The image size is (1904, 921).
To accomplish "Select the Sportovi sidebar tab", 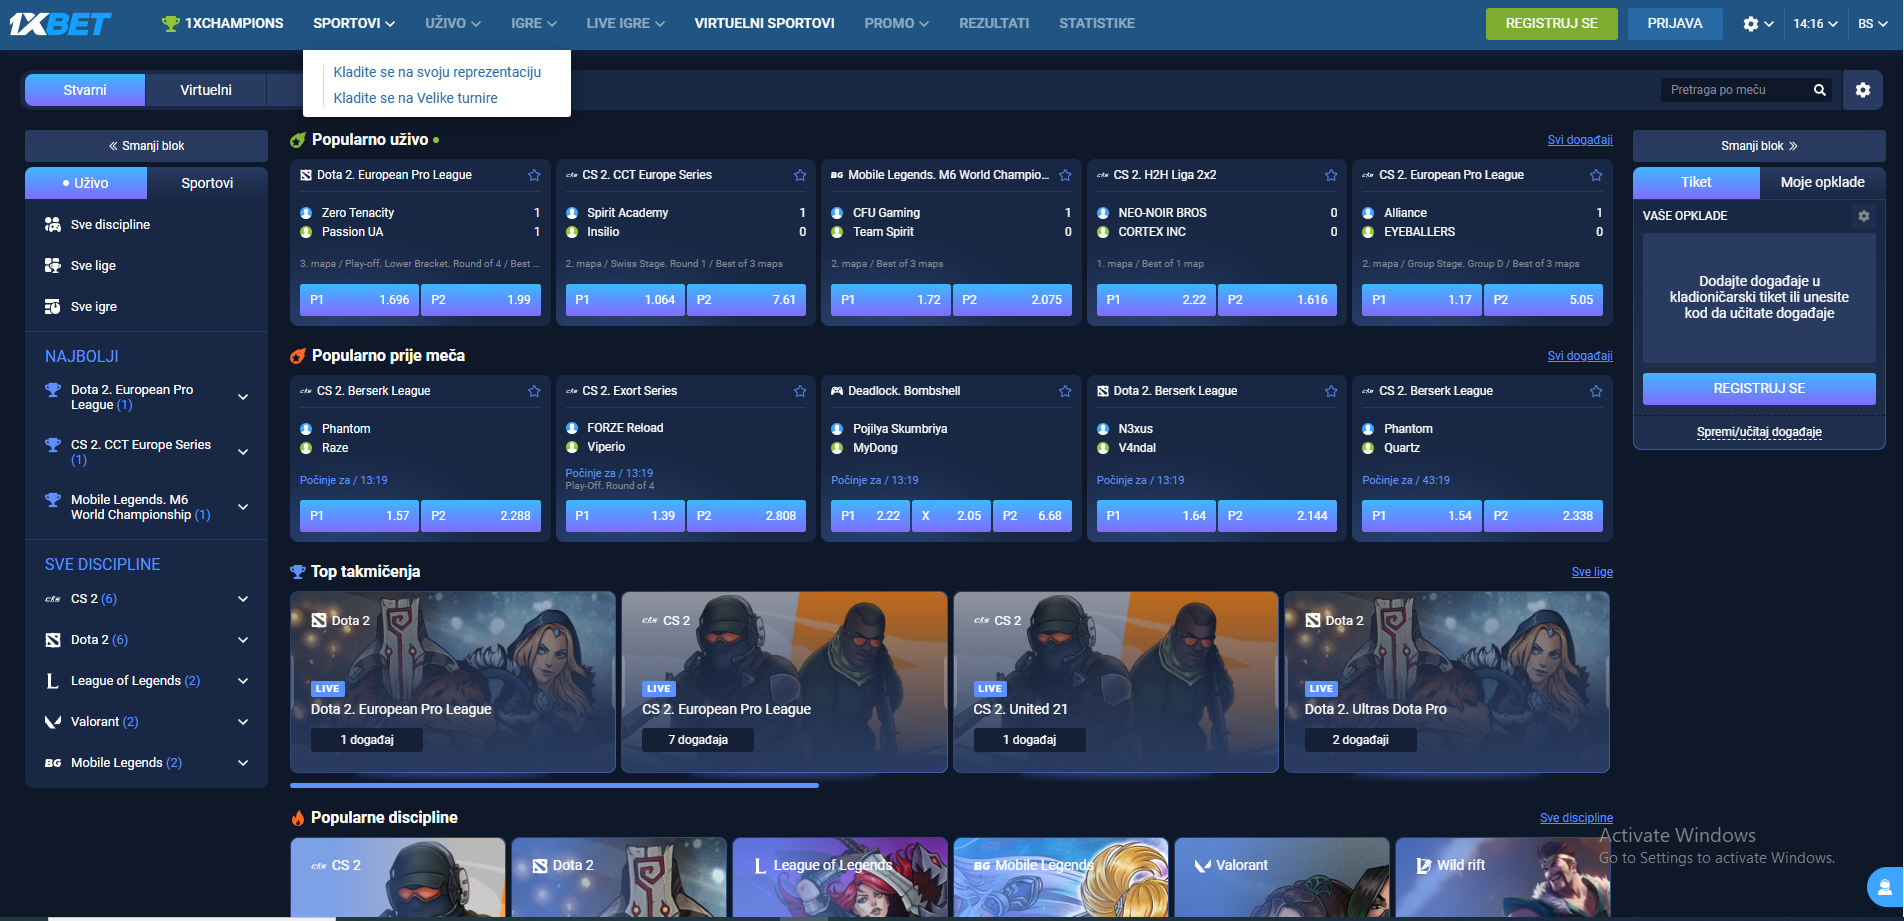I will click(207, 183).
